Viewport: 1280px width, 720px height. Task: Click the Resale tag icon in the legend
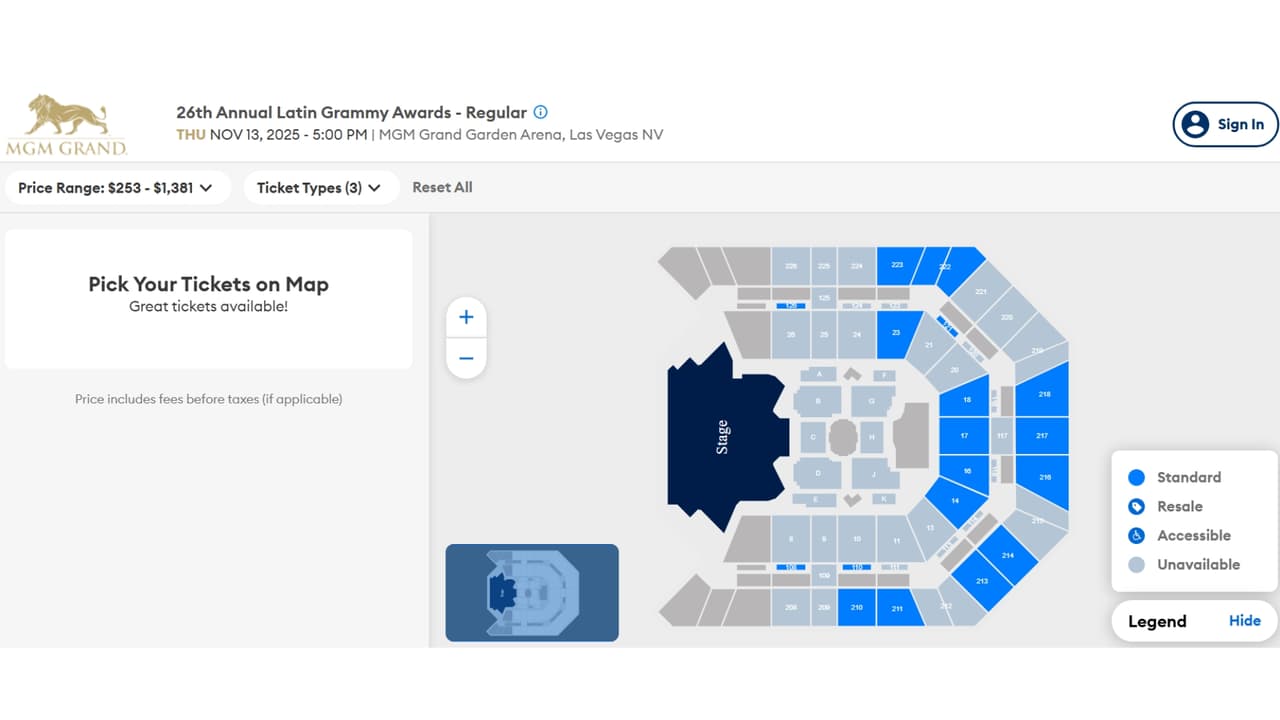[x=1136, y=506]
